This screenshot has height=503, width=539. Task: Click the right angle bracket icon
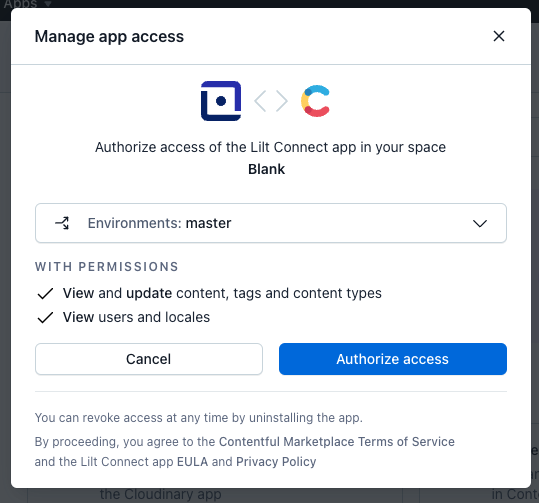coord(282,101)
